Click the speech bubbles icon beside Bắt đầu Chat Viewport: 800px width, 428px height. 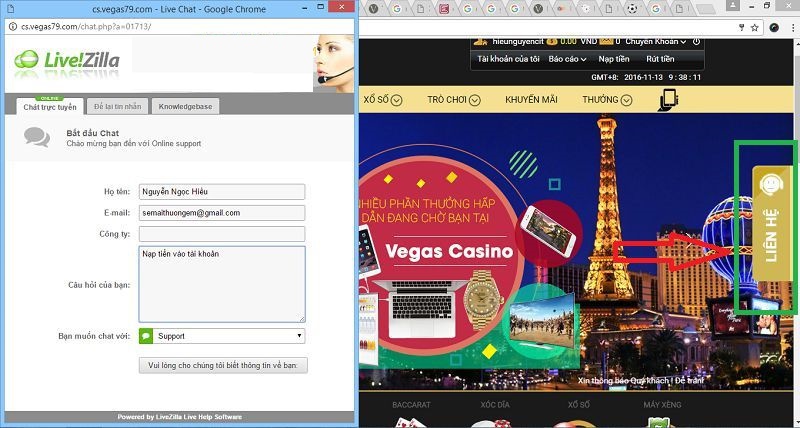point(37,137)
